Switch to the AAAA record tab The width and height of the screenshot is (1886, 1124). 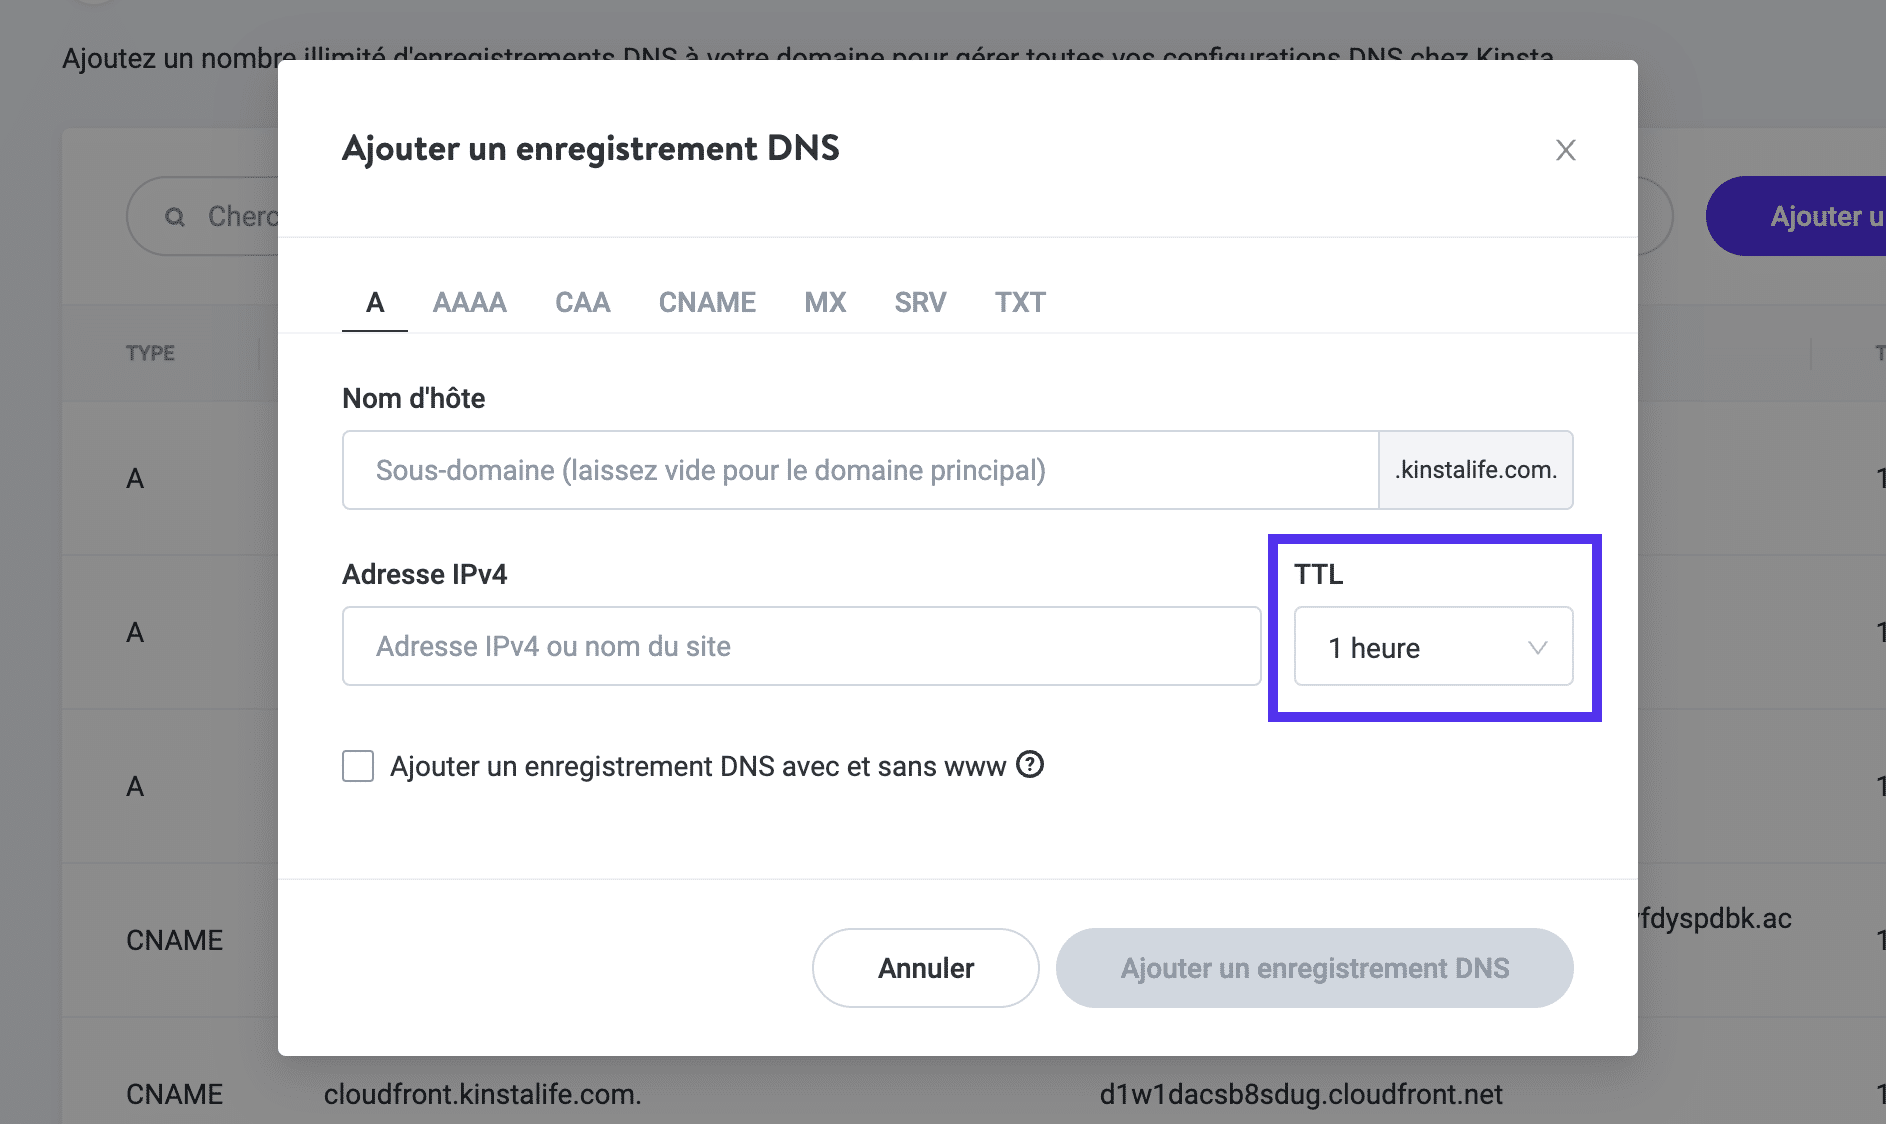point(469,302)
